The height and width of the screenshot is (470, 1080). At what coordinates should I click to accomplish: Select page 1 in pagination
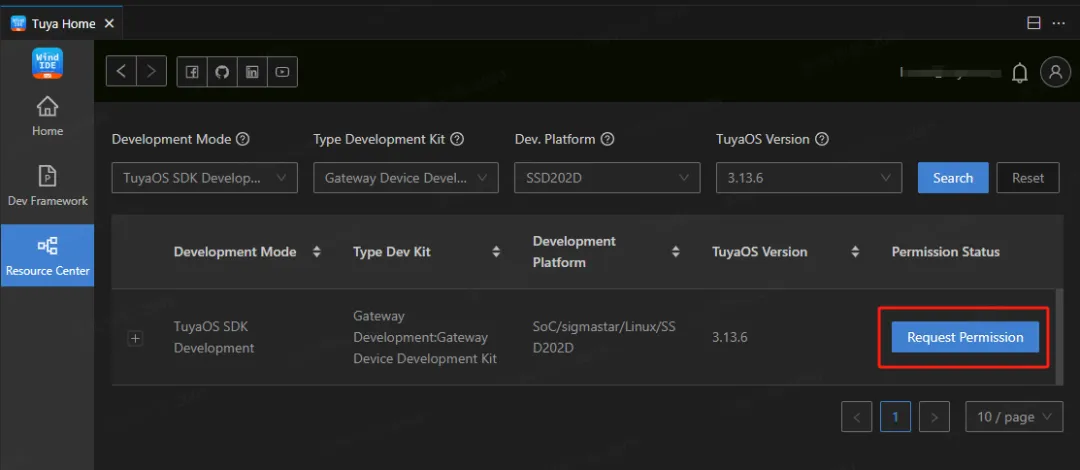coord(895,417)
